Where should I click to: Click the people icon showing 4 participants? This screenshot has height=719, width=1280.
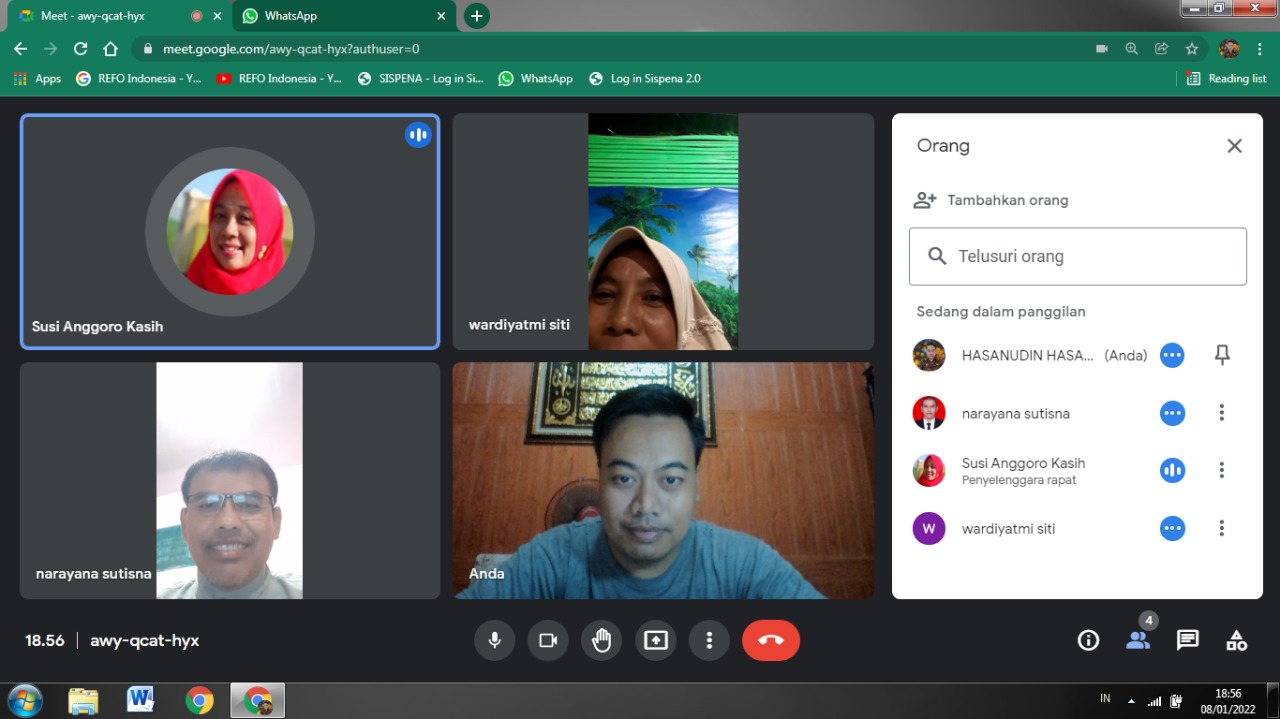click(x=1138, y=640)
